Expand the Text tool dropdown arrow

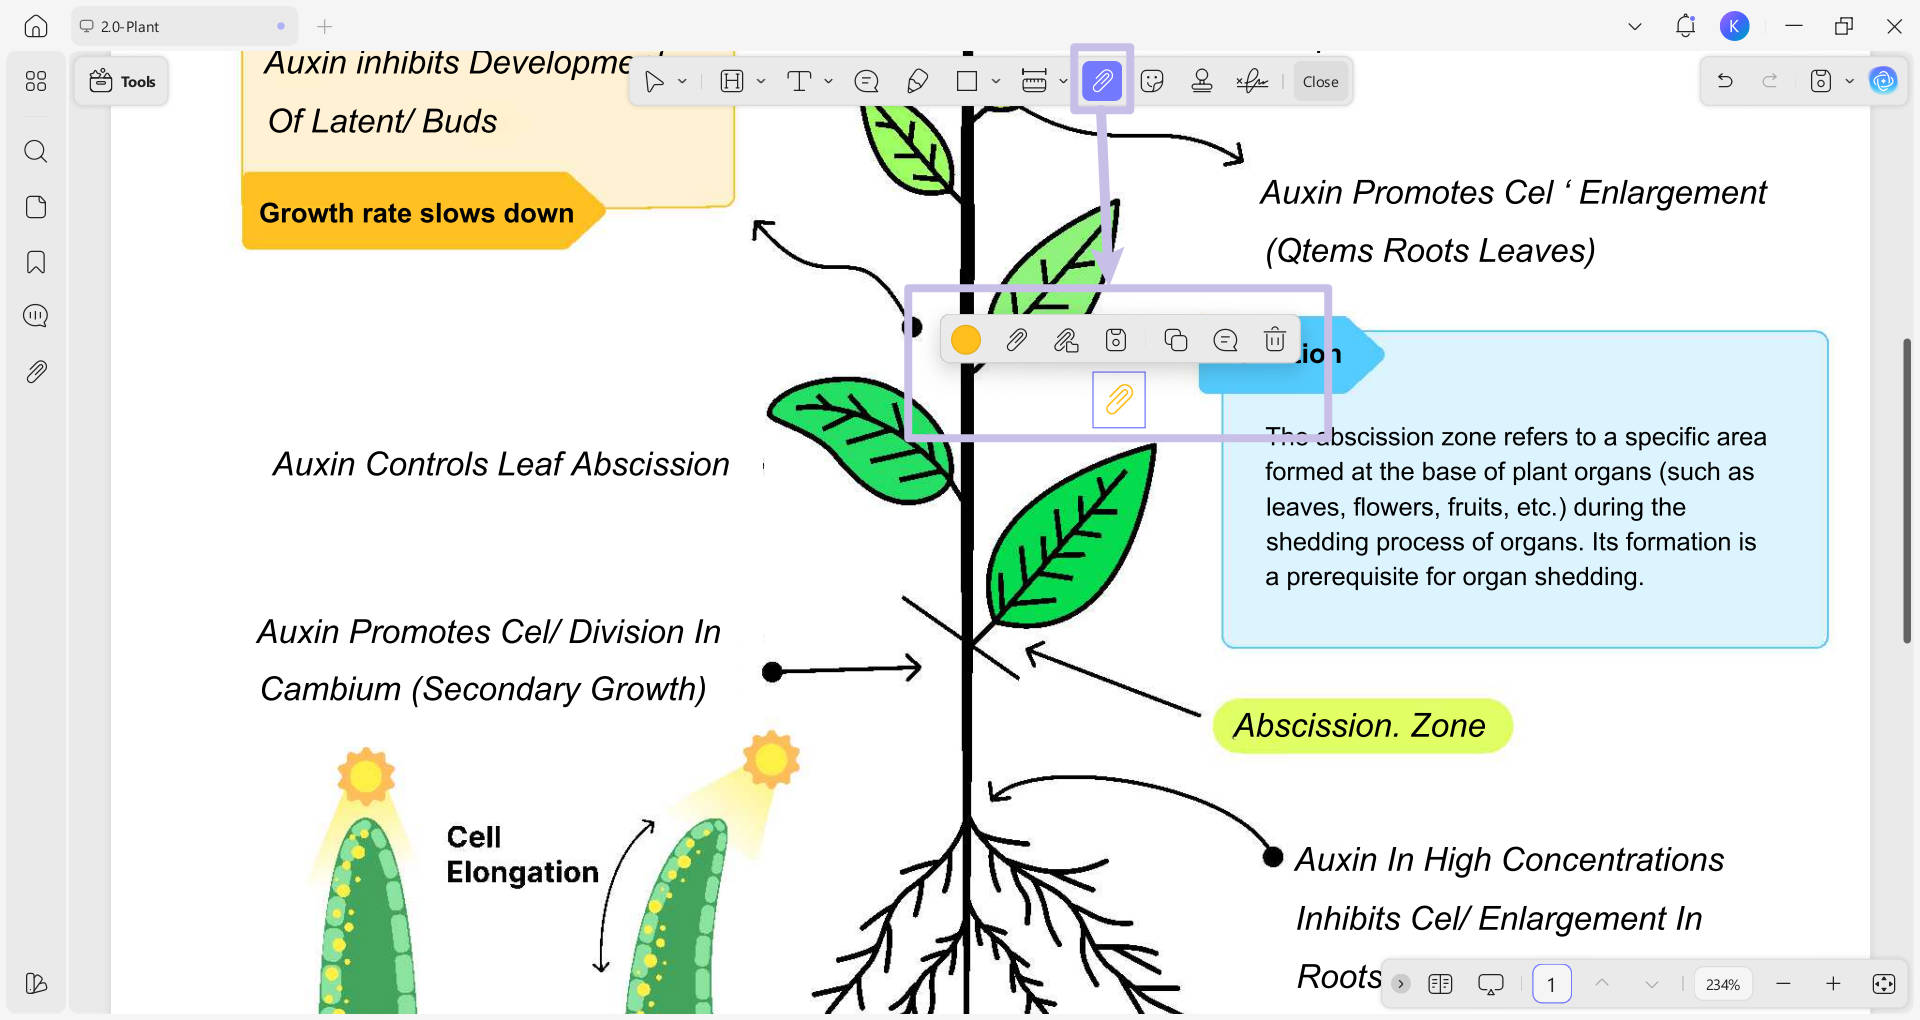pos(828,82)
